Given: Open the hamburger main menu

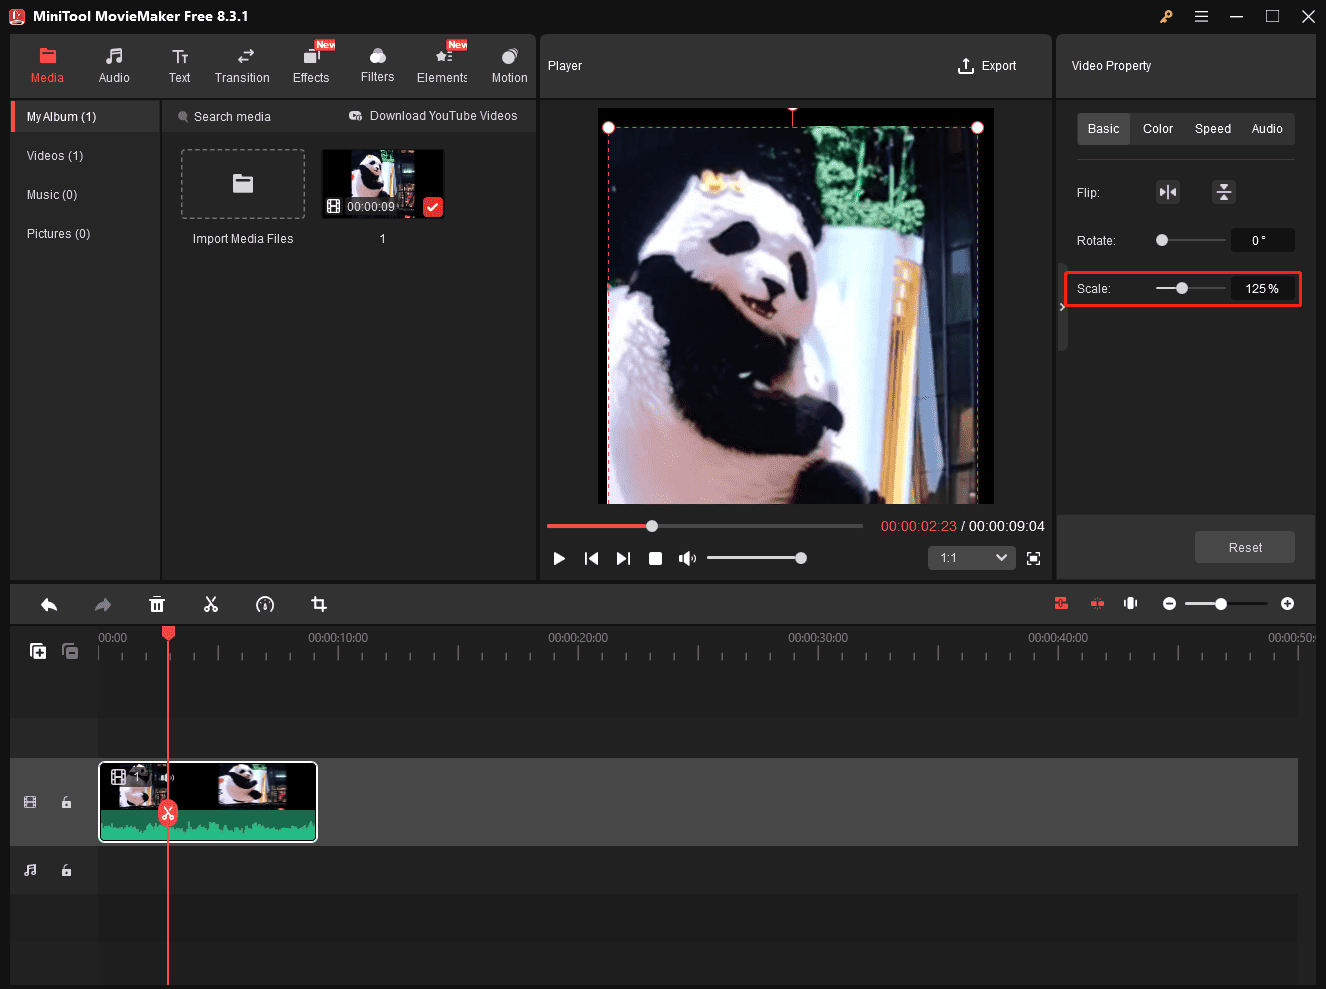Looking at the screenshot, I should coord(1201,16).
